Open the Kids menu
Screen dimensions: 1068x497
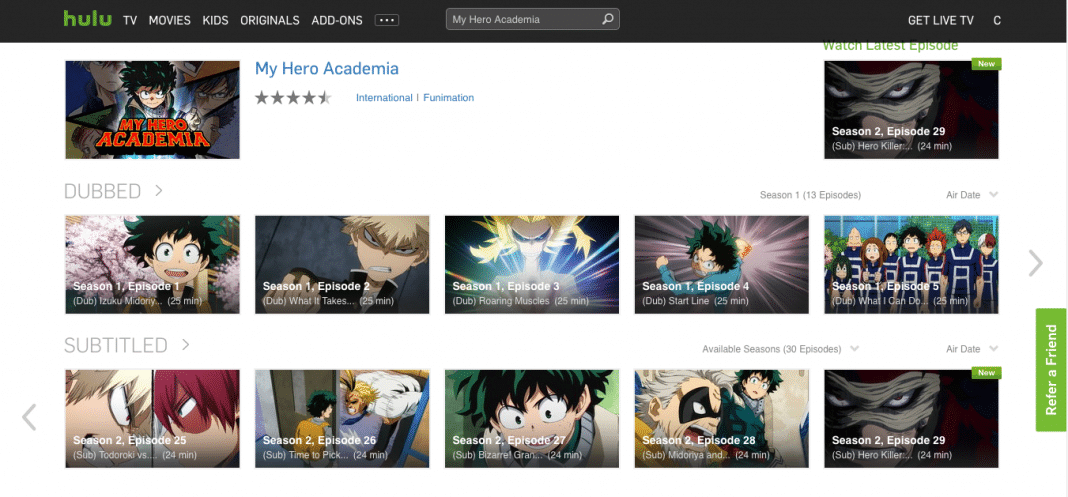coord(215,20)
